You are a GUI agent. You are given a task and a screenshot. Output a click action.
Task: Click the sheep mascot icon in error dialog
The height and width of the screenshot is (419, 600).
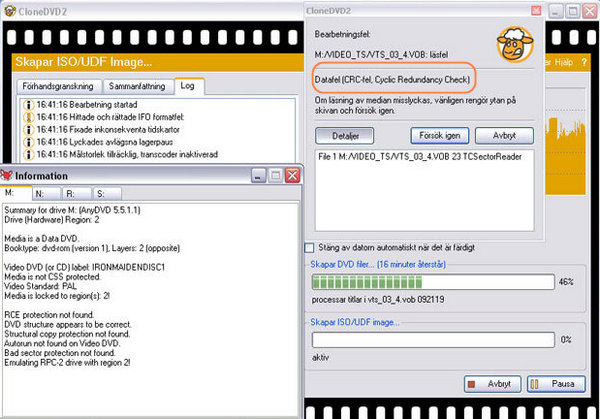point(515,45)
